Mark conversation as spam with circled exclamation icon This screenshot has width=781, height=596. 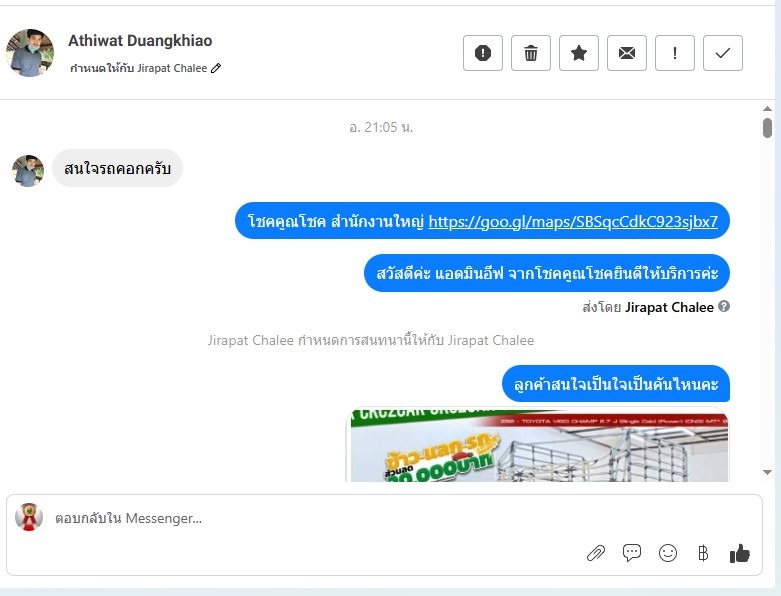[483, 53]
